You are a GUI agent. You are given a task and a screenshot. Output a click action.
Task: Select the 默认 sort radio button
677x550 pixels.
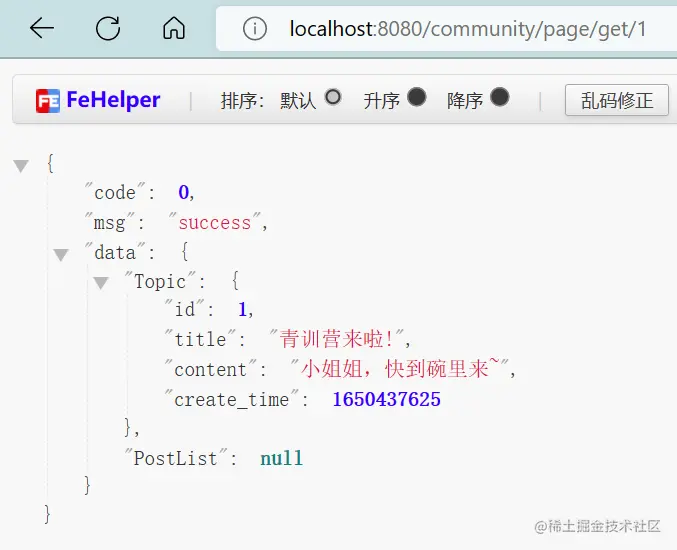pyautogui.click(x=333, y=97)
